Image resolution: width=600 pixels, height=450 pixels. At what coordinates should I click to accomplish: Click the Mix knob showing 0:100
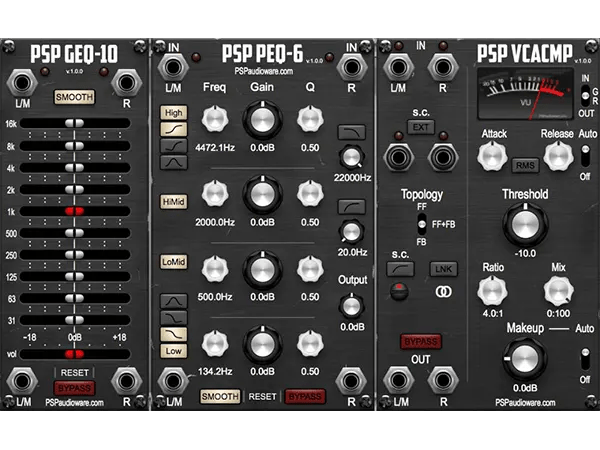point(558,291)
